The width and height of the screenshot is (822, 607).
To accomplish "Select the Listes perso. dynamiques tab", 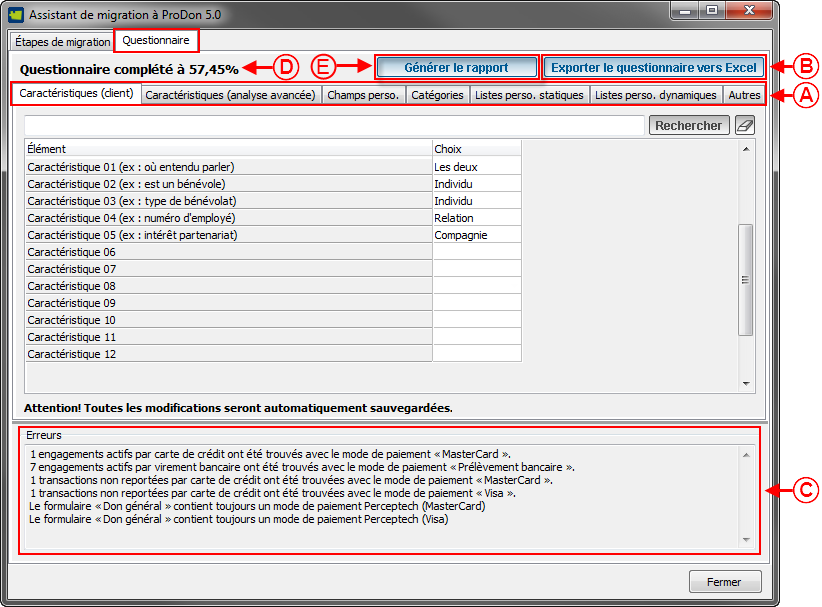I will coord(655,95).
